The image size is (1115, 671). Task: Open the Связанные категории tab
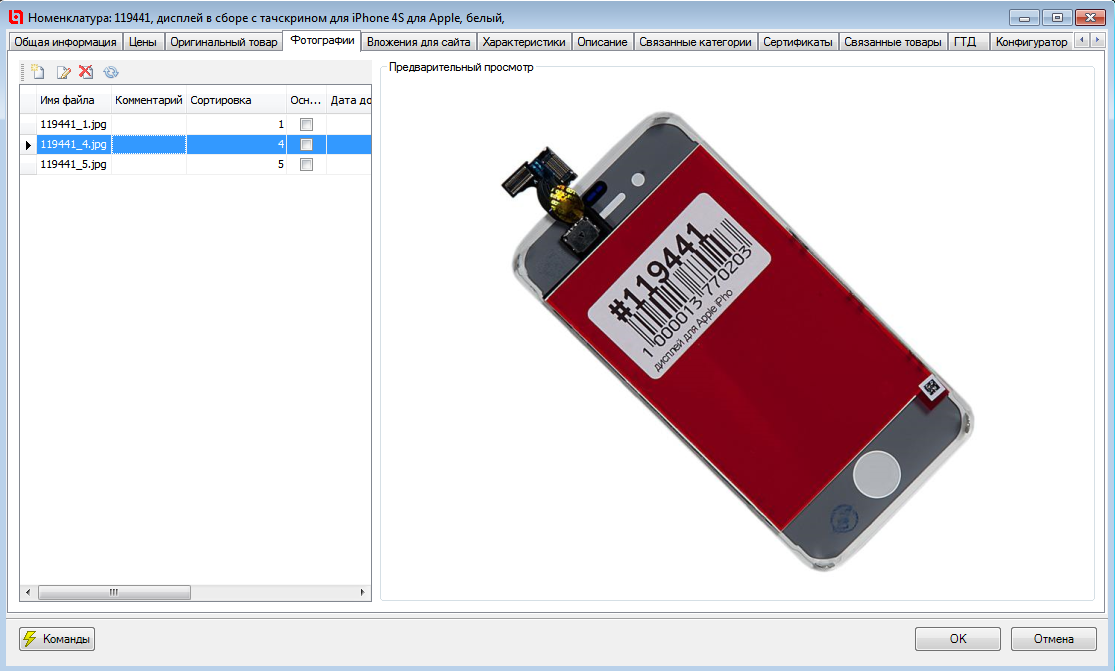pyautogui.click(x=695, y=42)
